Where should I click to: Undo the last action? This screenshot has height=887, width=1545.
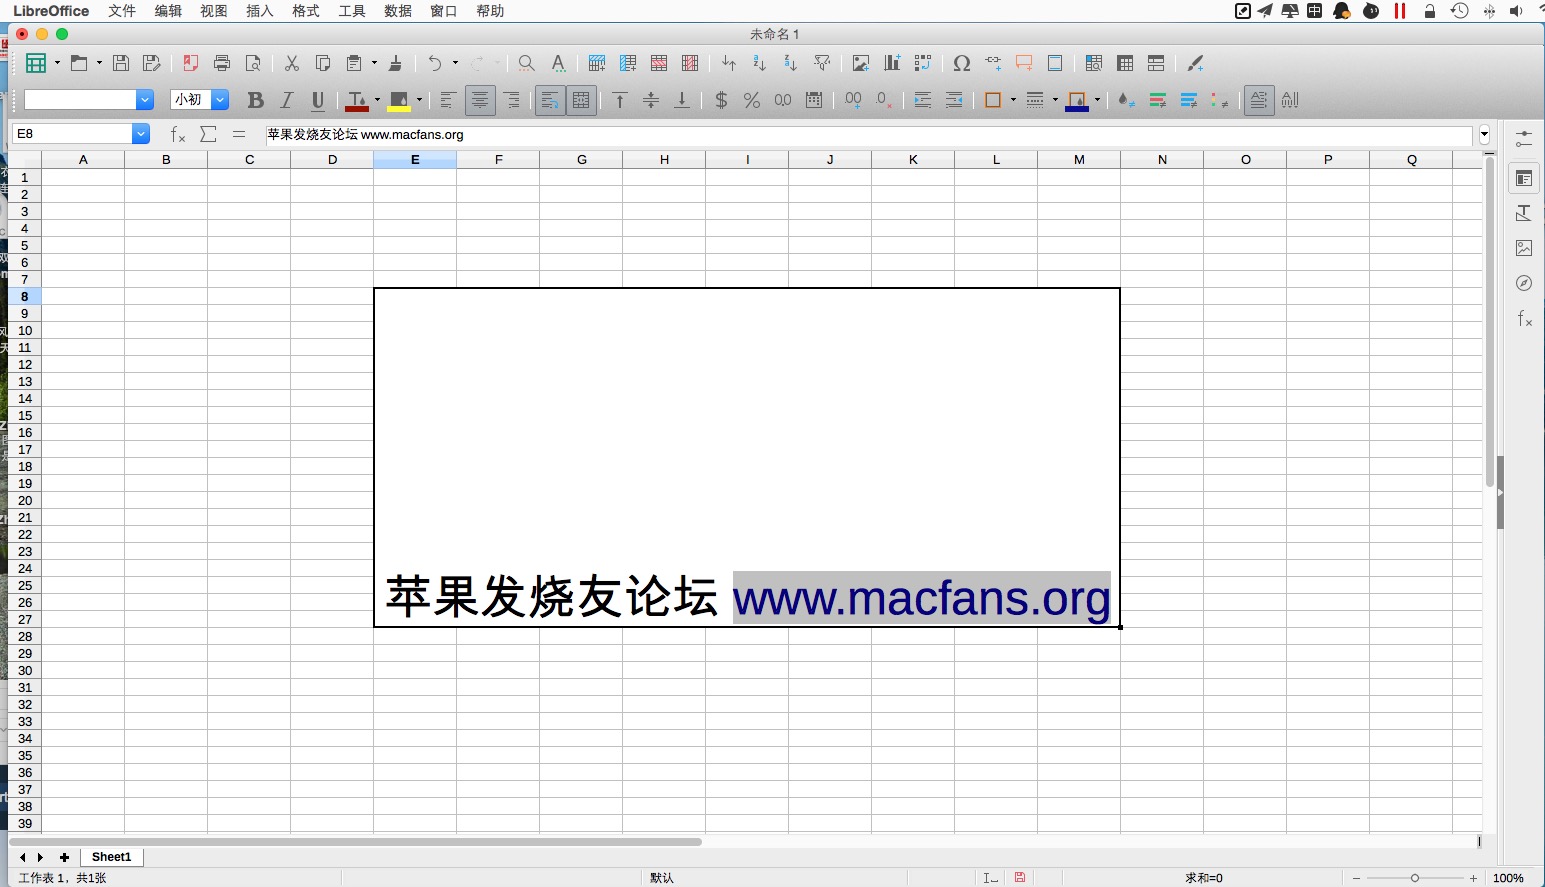435,63
